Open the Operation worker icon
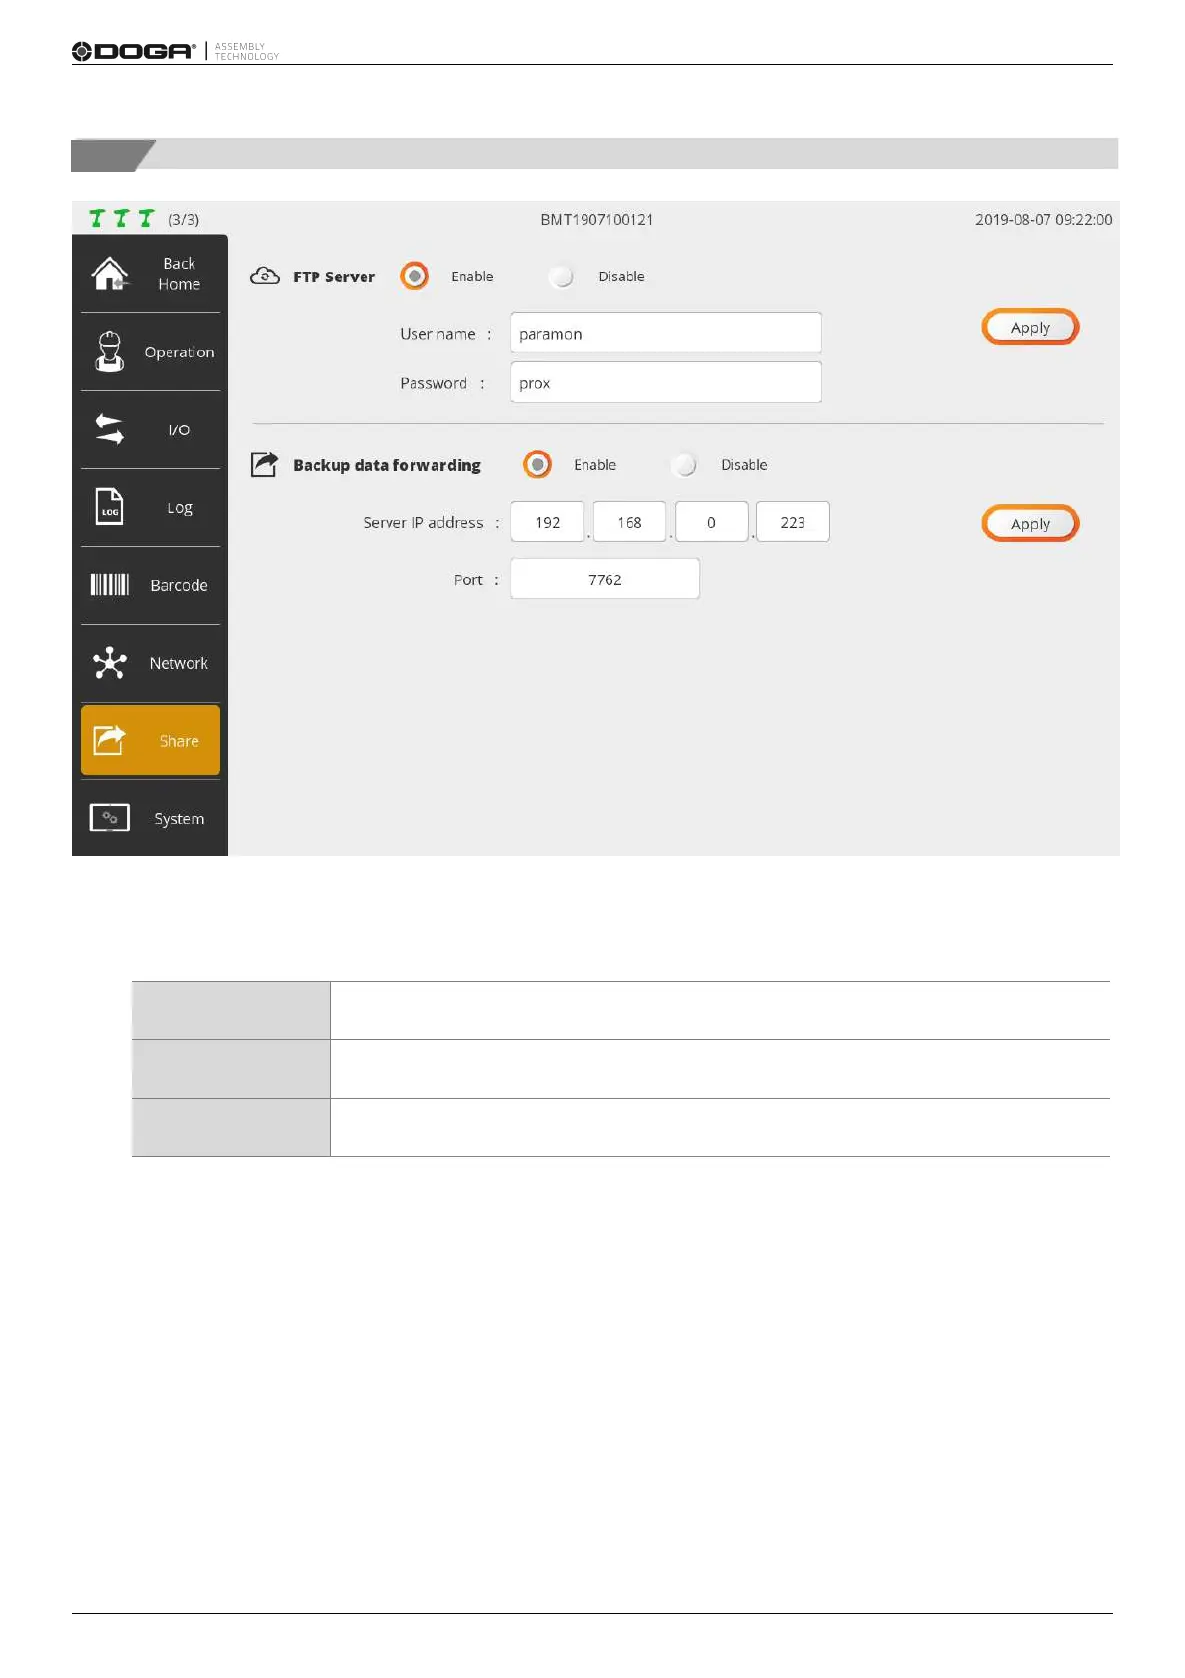 pyautogui.click(x=109, y=351)
